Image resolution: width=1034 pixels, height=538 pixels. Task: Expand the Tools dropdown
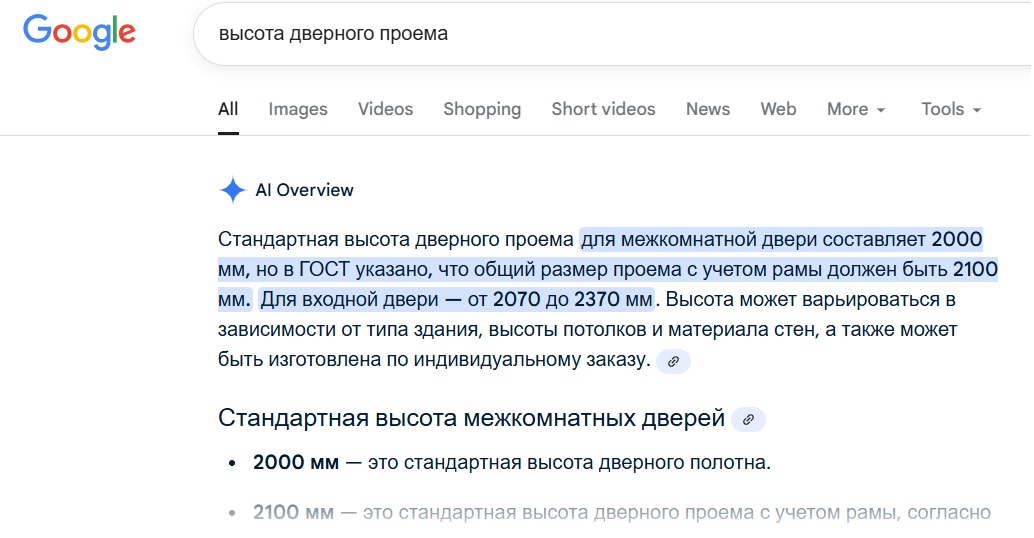[951, 109]
